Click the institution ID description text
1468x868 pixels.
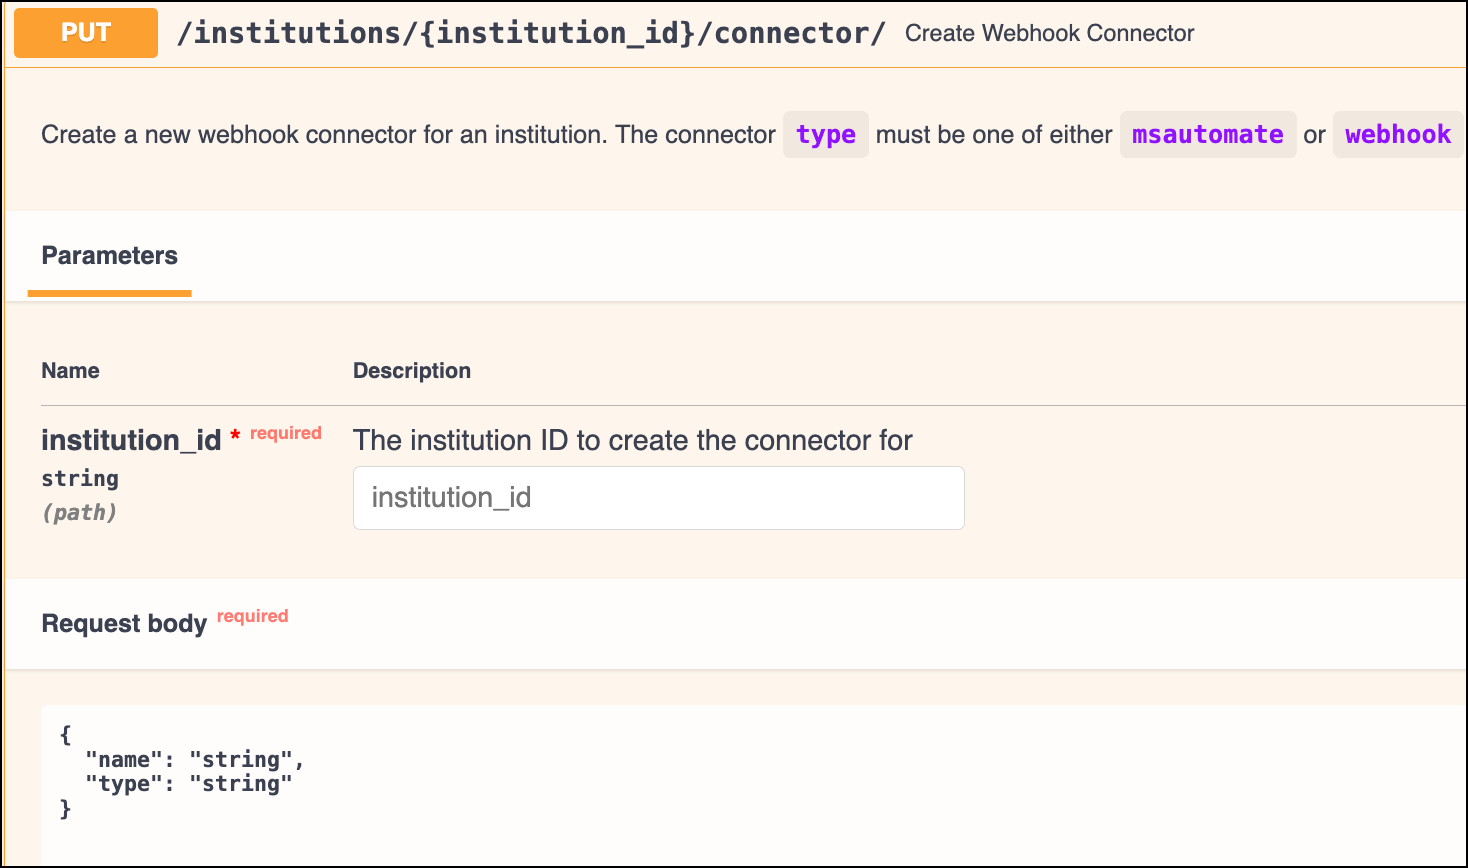[632, 440]
